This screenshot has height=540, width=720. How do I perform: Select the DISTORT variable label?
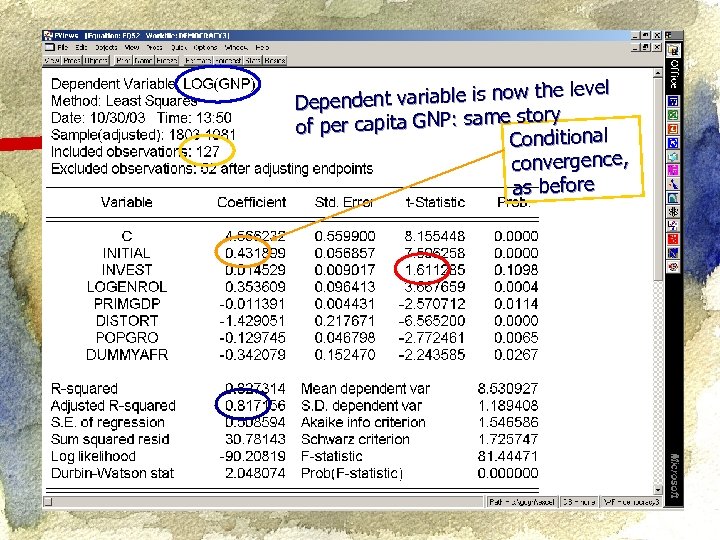click(x=127, y=321)
